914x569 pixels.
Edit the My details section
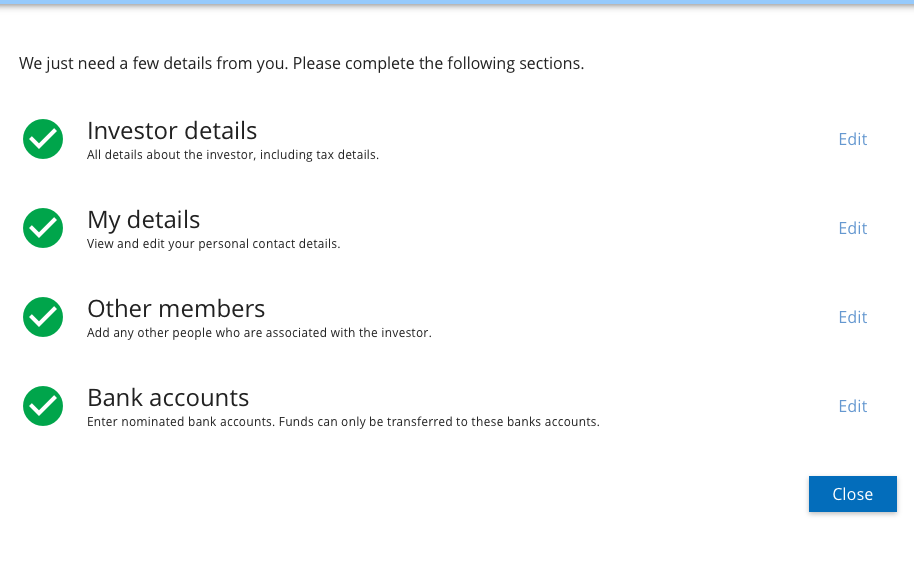point(852,228)
